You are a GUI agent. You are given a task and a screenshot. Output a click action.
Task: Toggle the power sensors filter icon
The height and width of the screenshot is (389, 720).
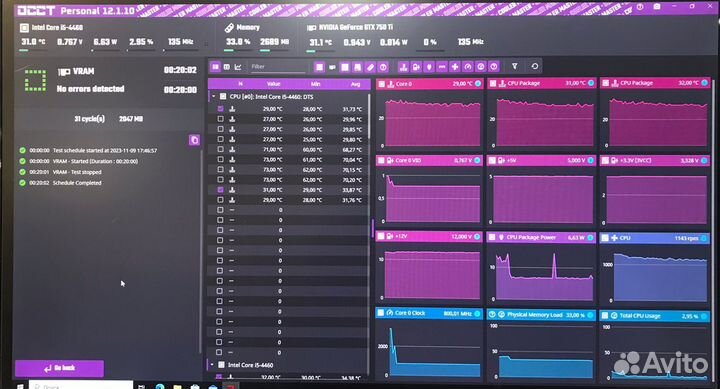click(429, 67)
